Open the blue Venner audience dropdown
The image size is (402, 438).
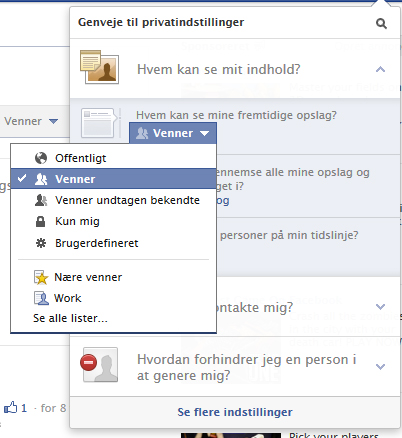(173, 133)
